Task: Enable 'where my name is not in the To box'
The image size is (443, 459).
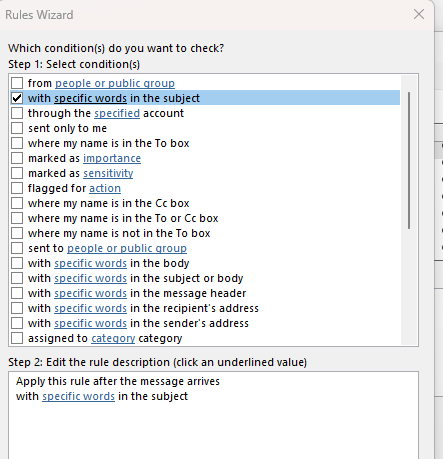Action: [x=17, y=233]
